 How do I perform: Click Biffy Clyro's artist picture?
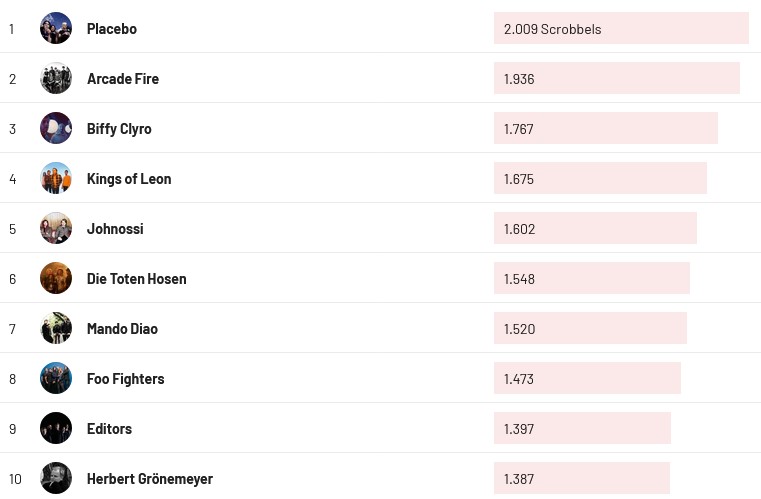click(56, 128)
